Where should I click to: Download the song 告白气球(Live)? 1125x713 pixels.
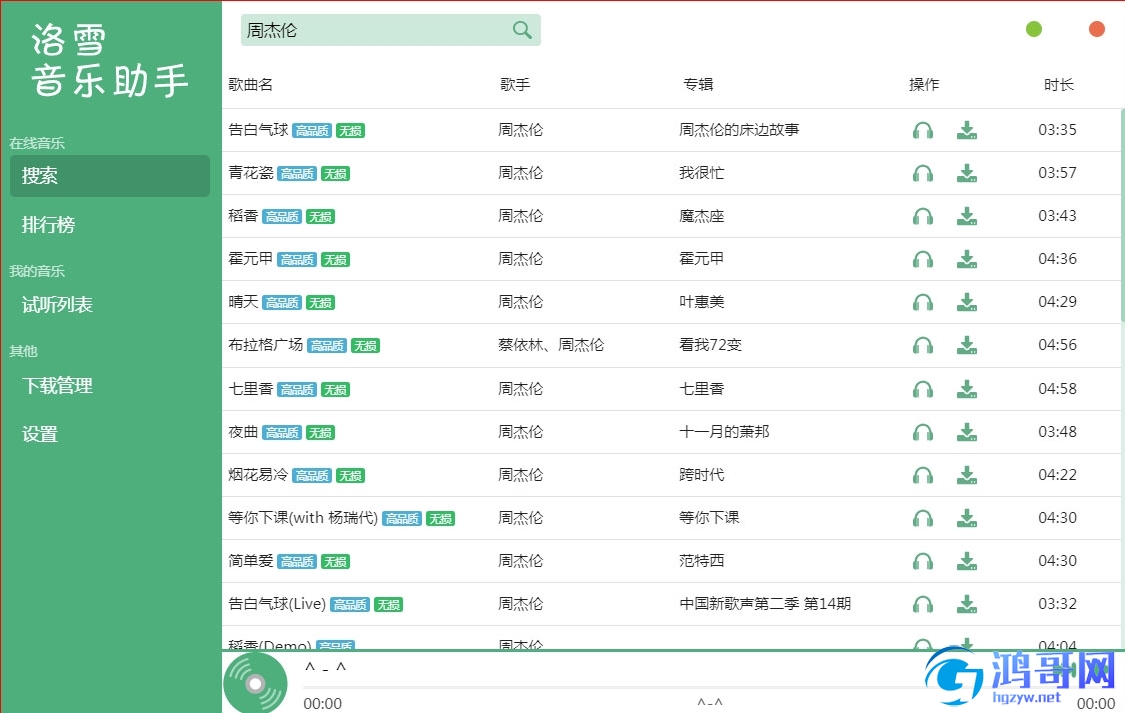pos(966,605)
